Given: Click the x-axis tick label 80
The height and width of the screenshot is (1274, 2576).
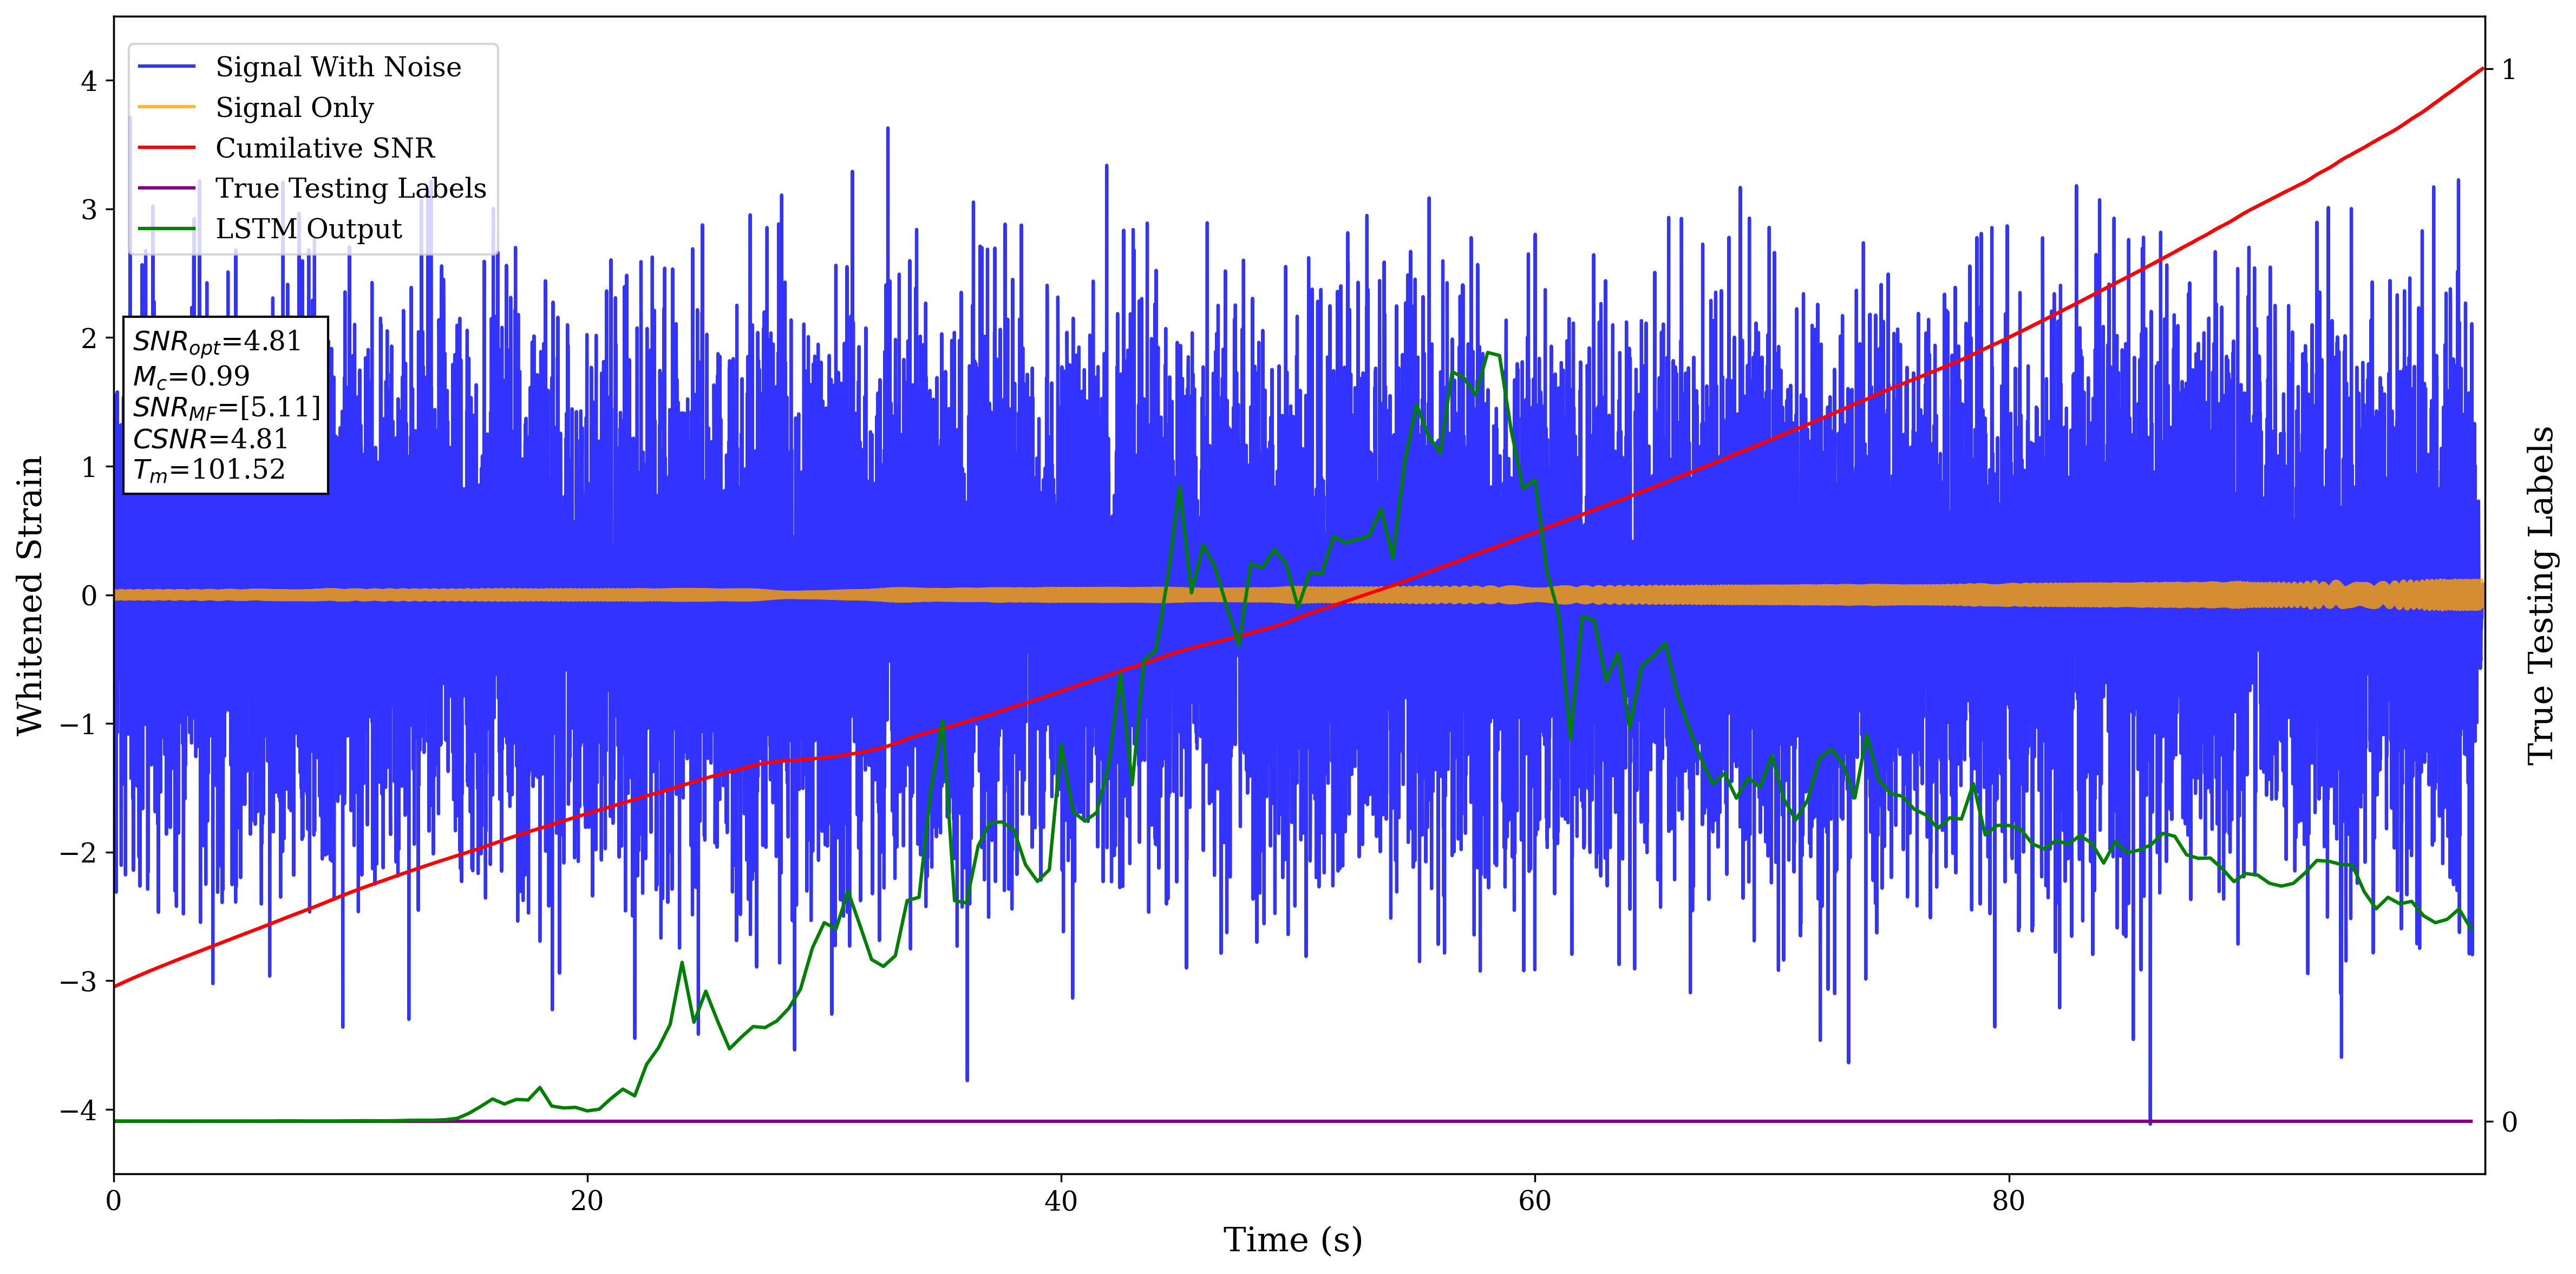Looking at the screenshot, I should tap(2008, 1201).
